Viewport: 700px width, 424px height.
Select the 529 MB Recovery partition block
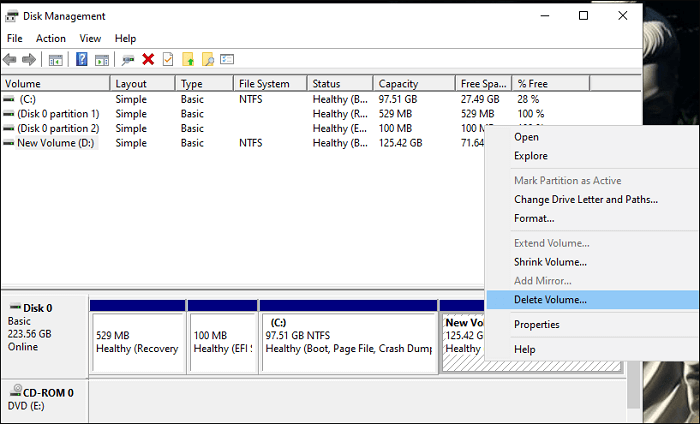(x=137, y=342)
